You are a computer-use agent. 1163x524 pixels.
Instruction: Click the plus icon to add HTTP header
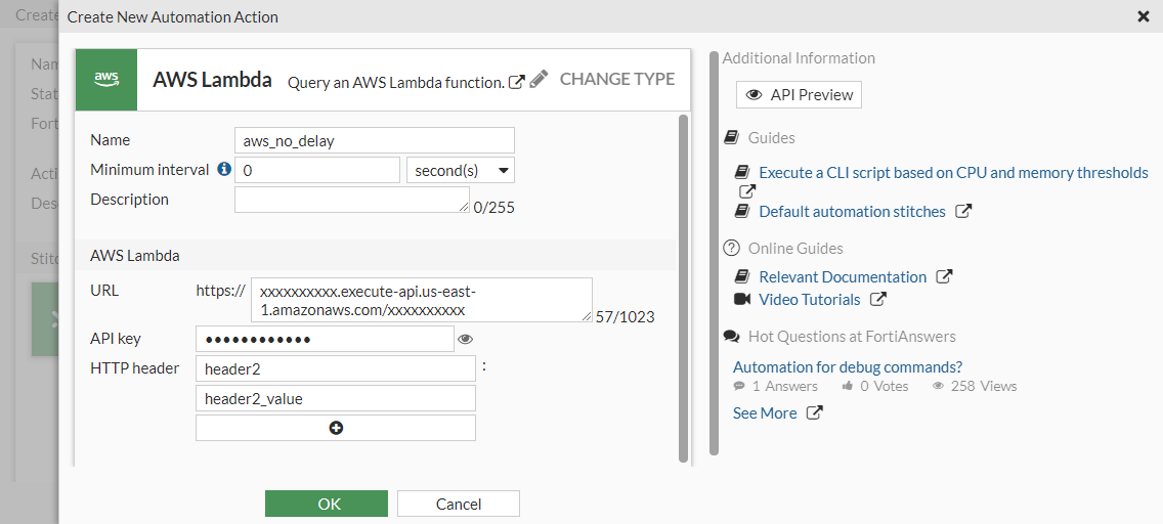336,428
